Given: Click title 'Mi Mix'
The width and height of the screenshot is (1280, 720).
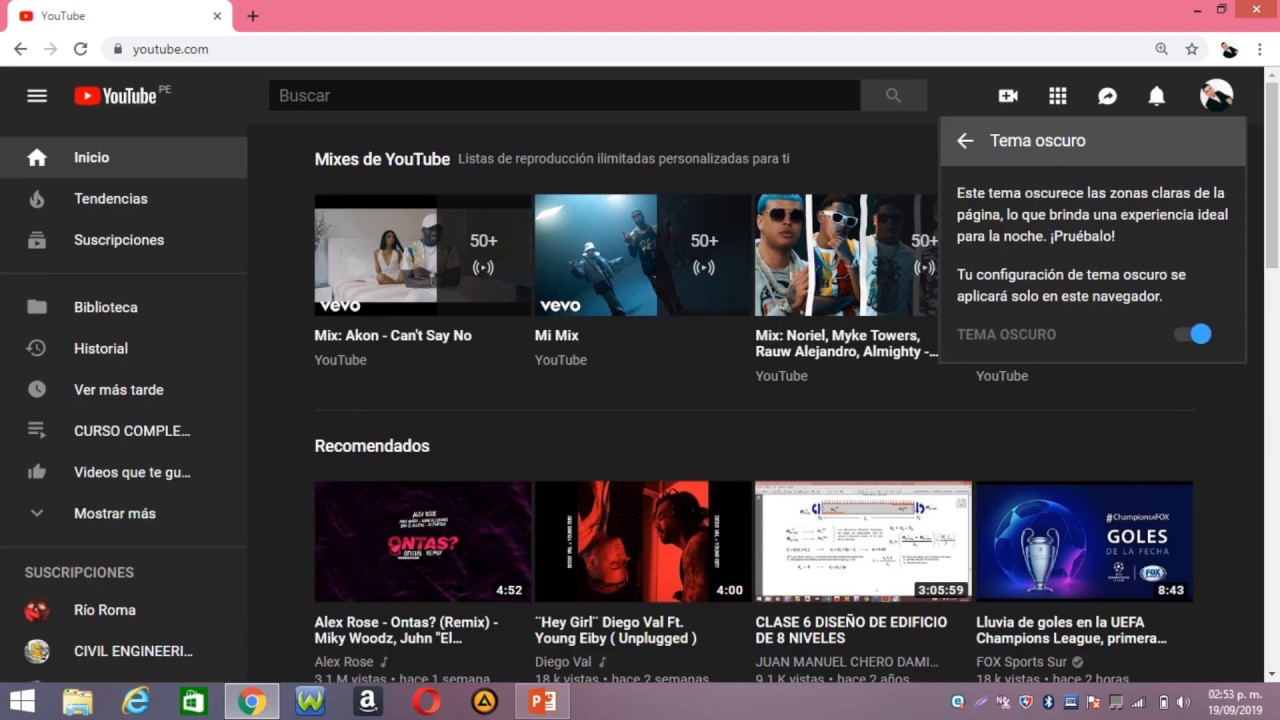Looking at the screenshot, I should tap(557, 335).
